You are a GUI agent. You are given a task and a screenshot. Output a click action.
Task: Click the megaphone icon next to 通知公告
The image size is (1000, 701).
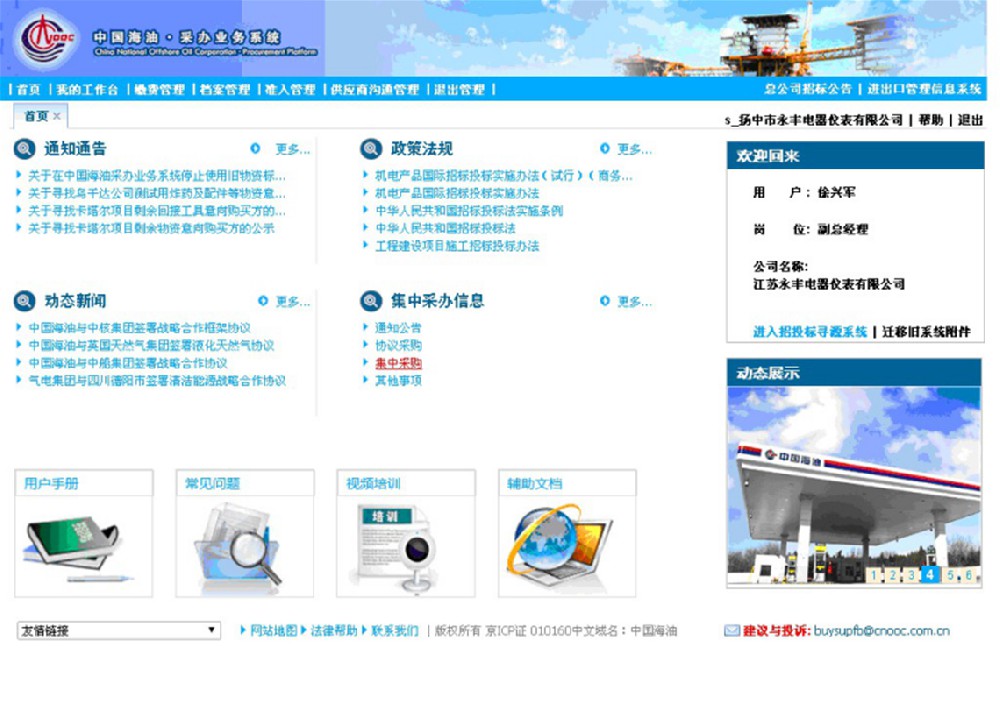click(24, 149)
